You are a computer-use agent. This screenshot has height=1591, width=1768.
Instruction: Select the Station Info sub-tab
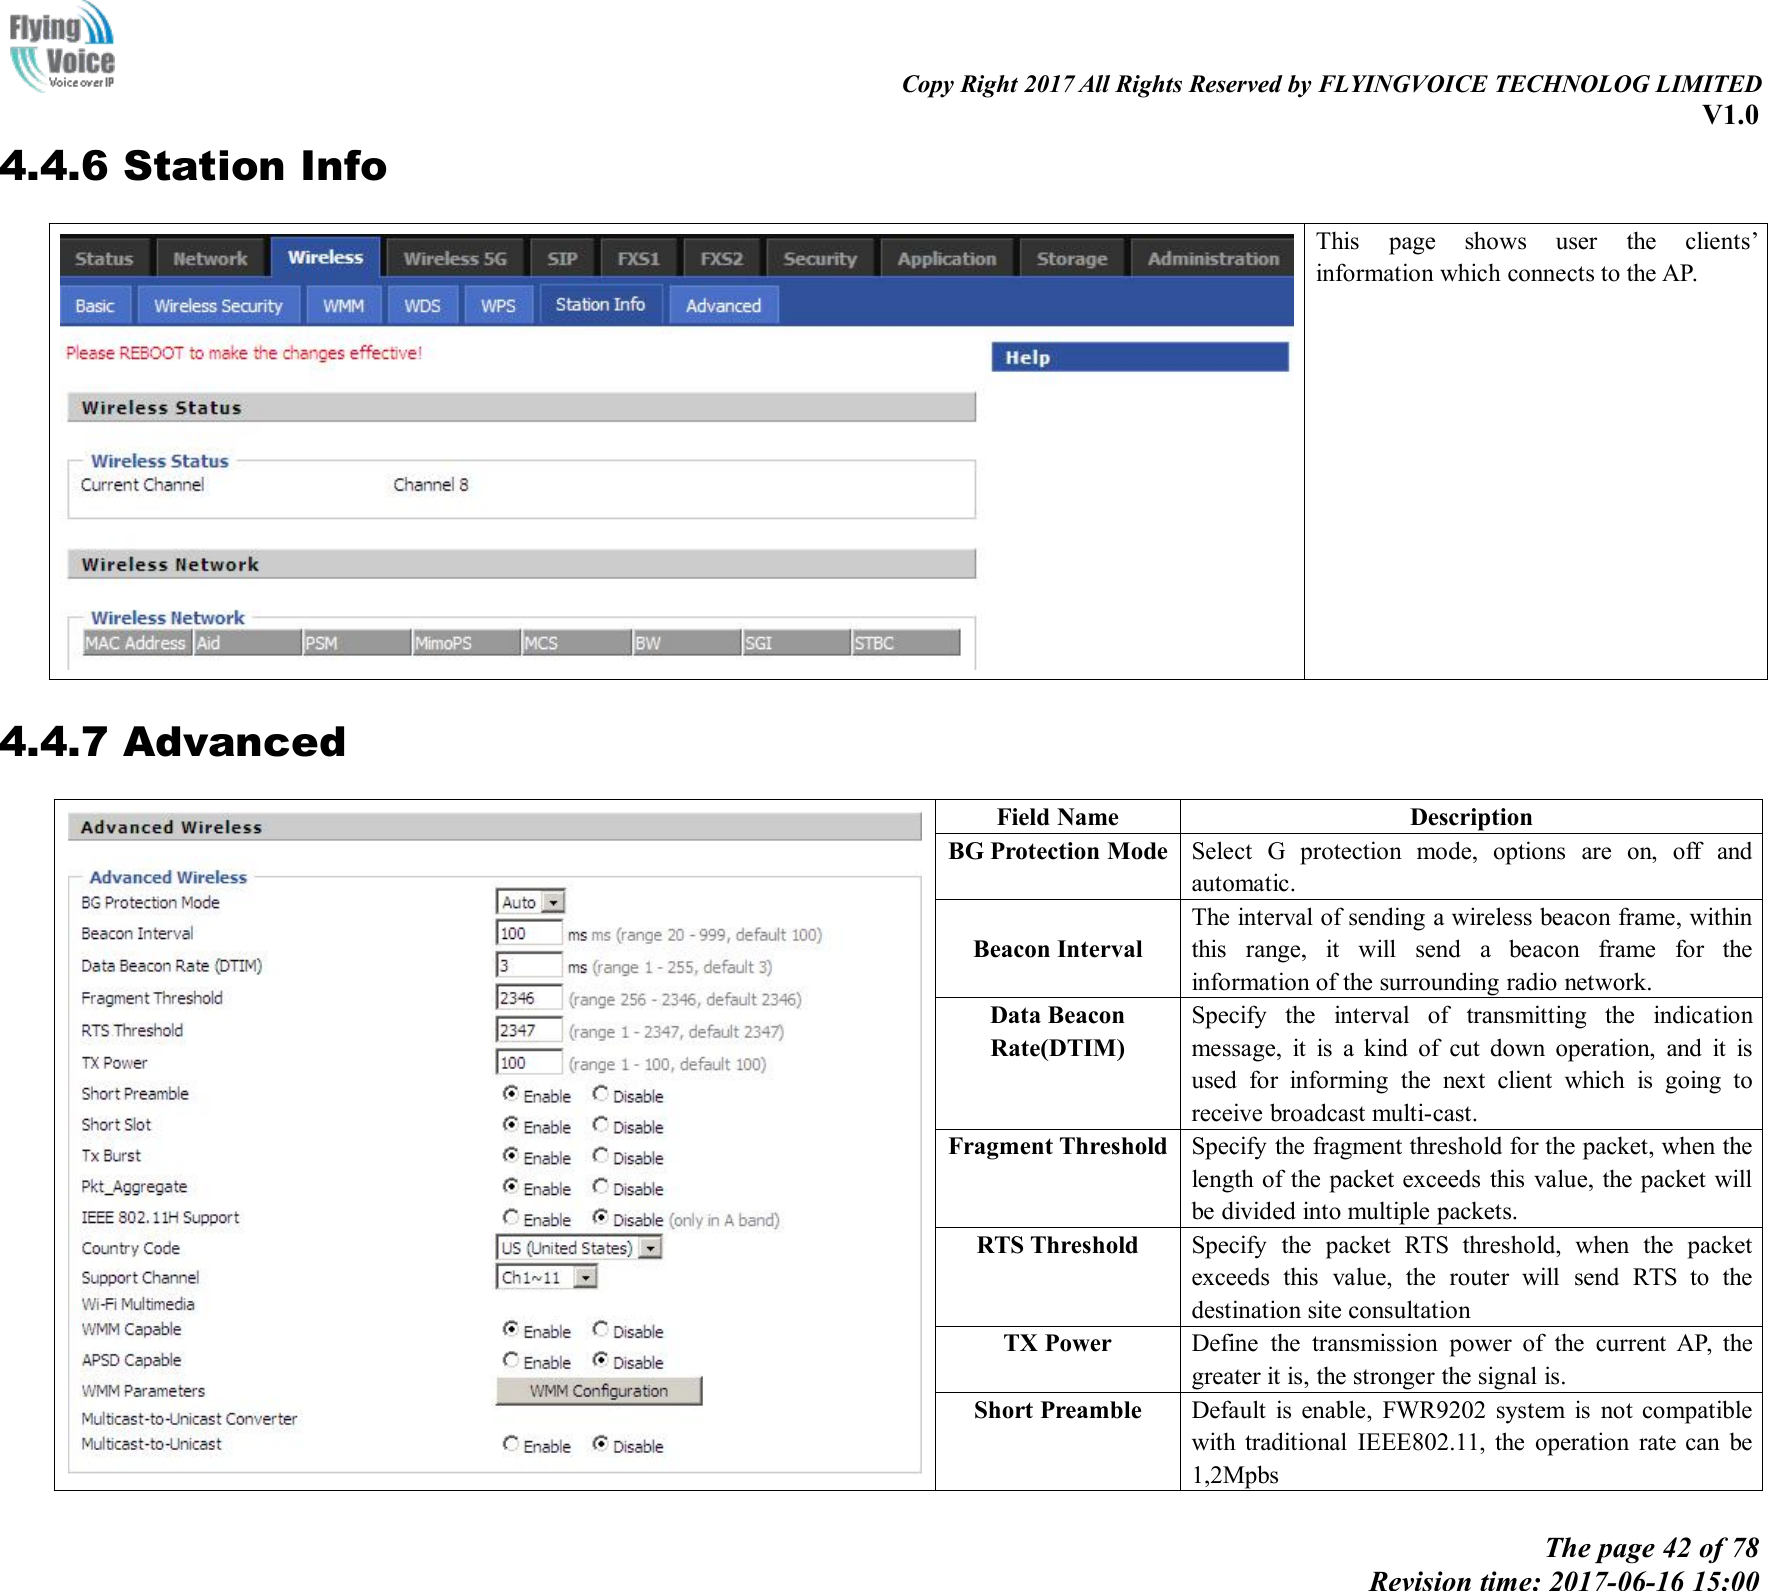pos(600,304)
